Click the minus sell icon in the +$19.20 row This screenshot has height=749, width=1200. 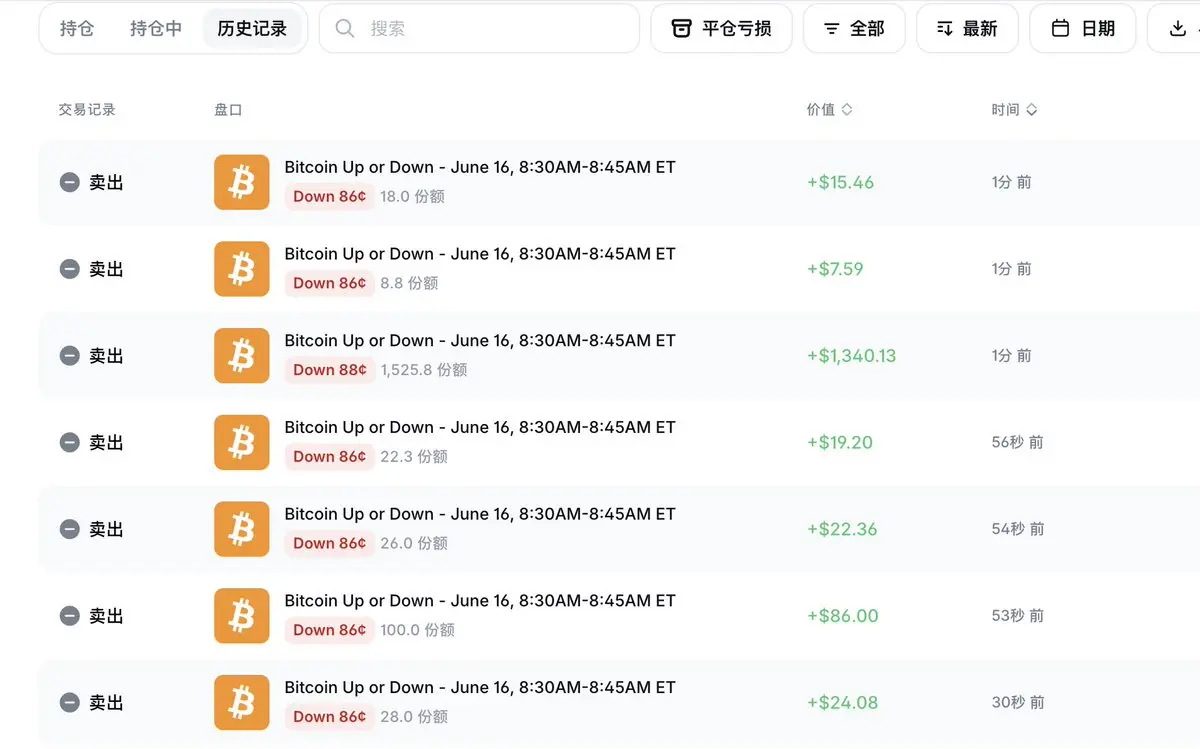[x=69, y=442]
